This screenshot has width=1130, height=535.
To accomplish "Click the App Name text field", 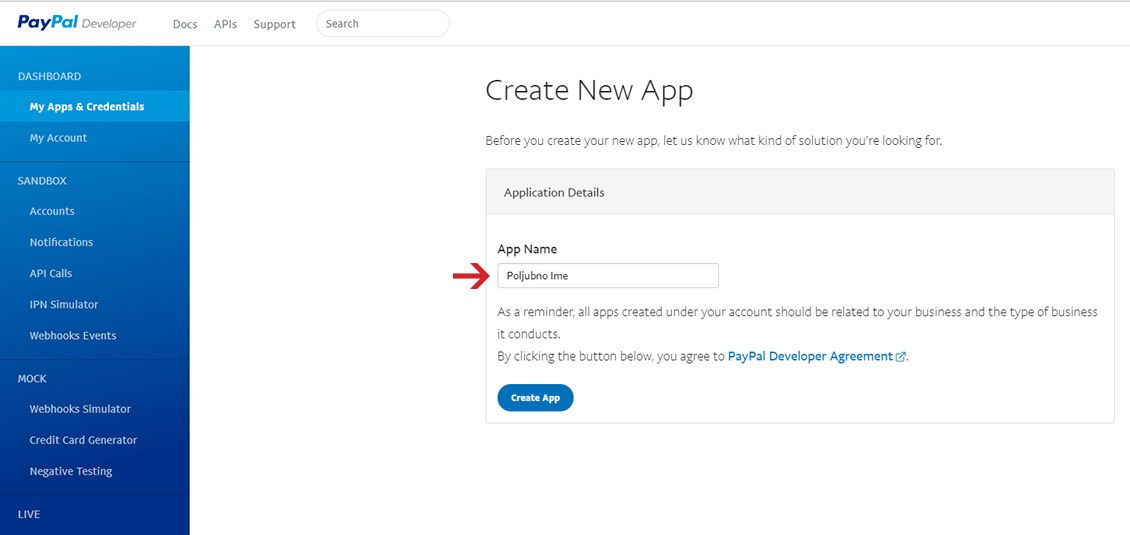I will point(608,275).
